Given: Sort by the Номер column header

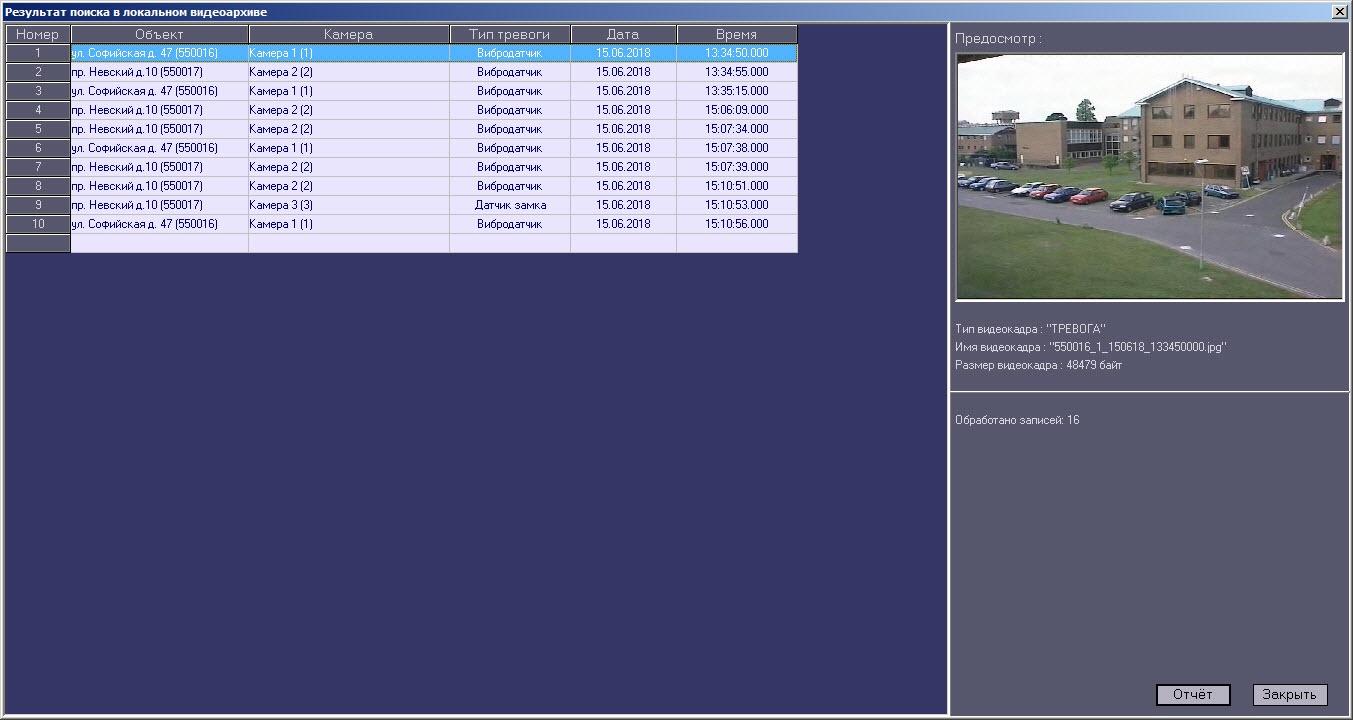Looking at the screenshot, I should pyautogui.click(x=38, y=34).
